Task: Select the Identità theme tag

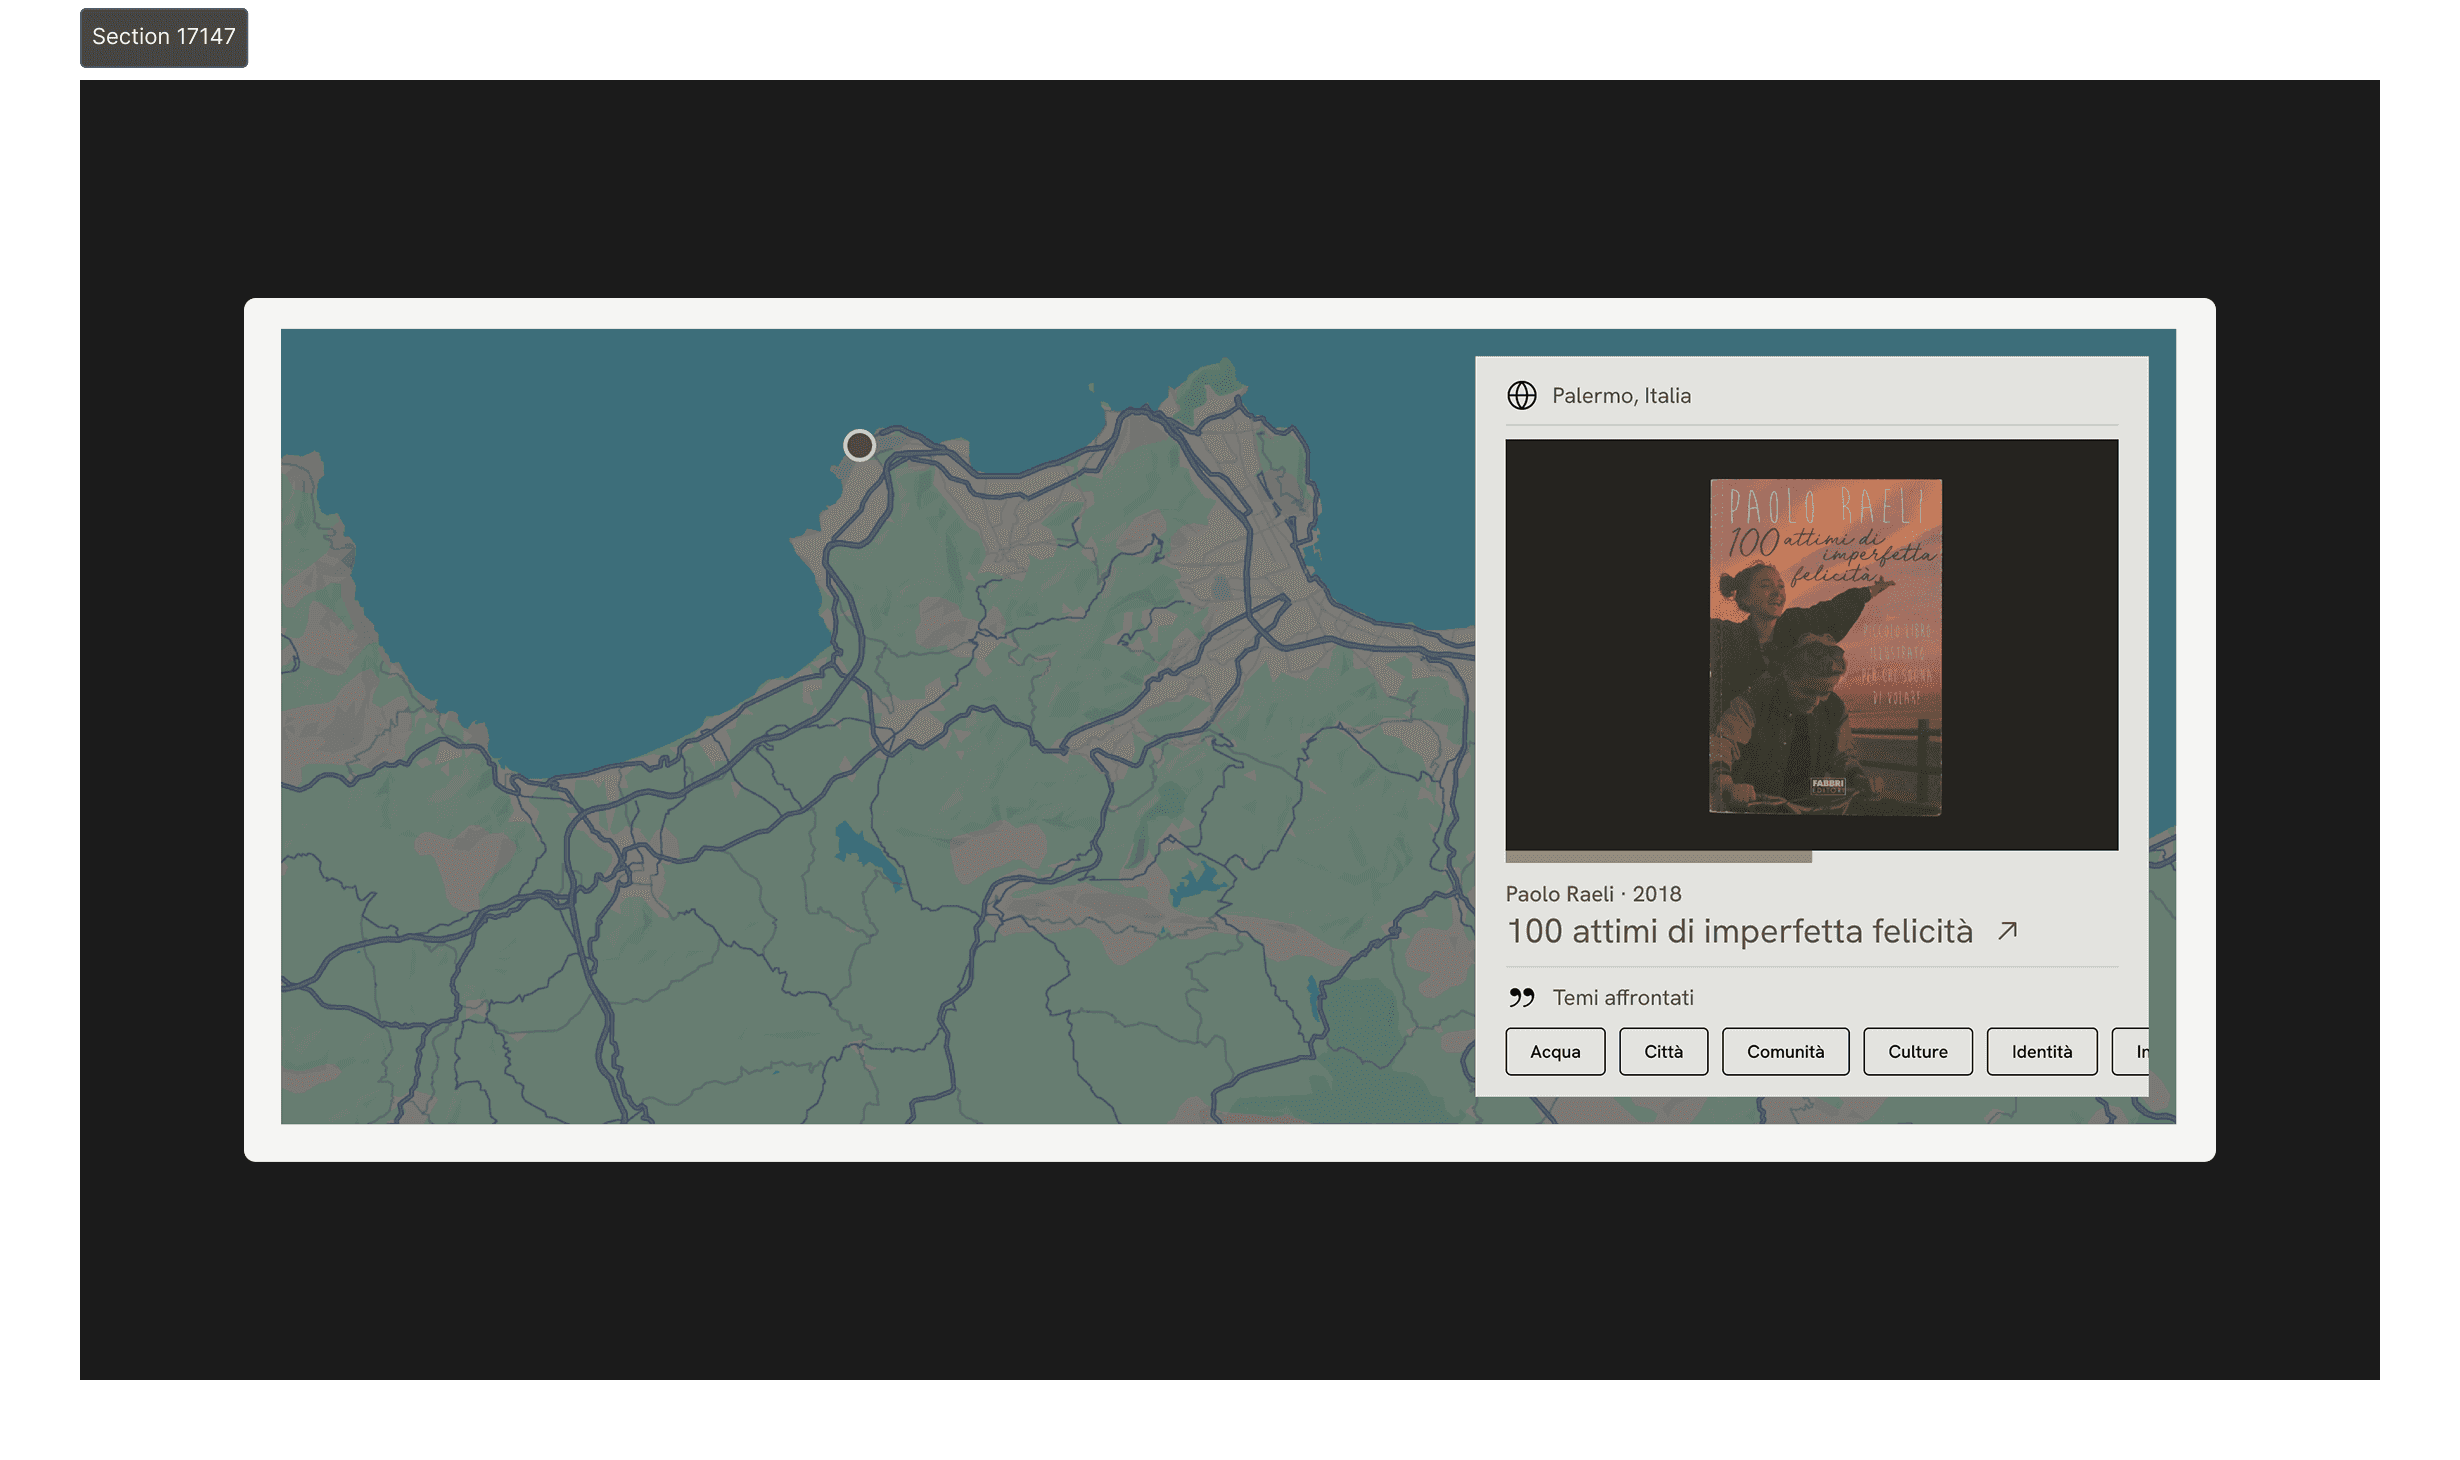Action: (x=2041, y=1052)
